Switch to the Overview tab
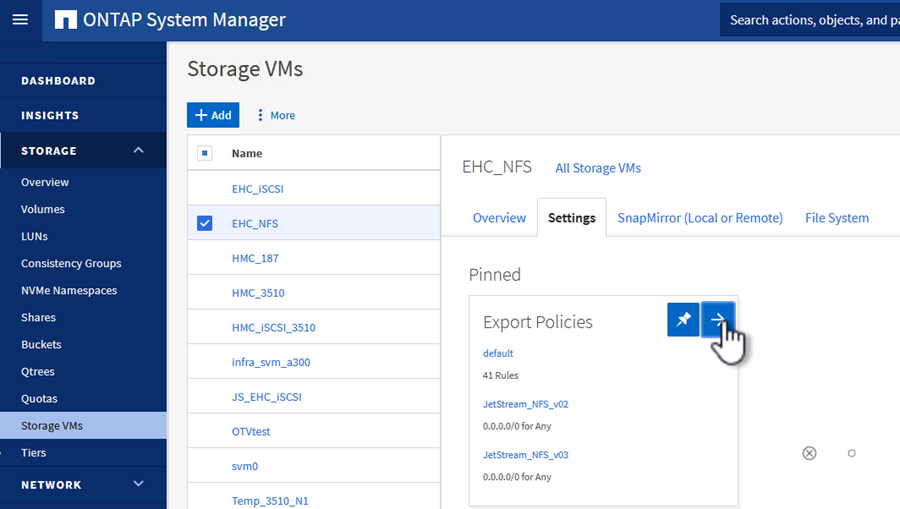This screenshot has width=900, height=509. 499,218
